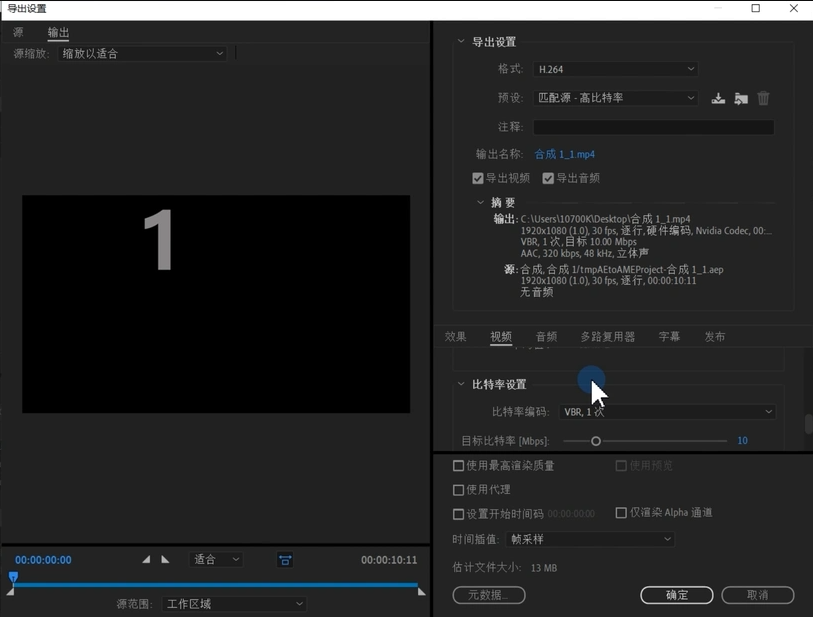This screenshot has height=617, width=813.
Task: Open the 源范围 工作区域 dropdown
Action: (x=234, y=604)
